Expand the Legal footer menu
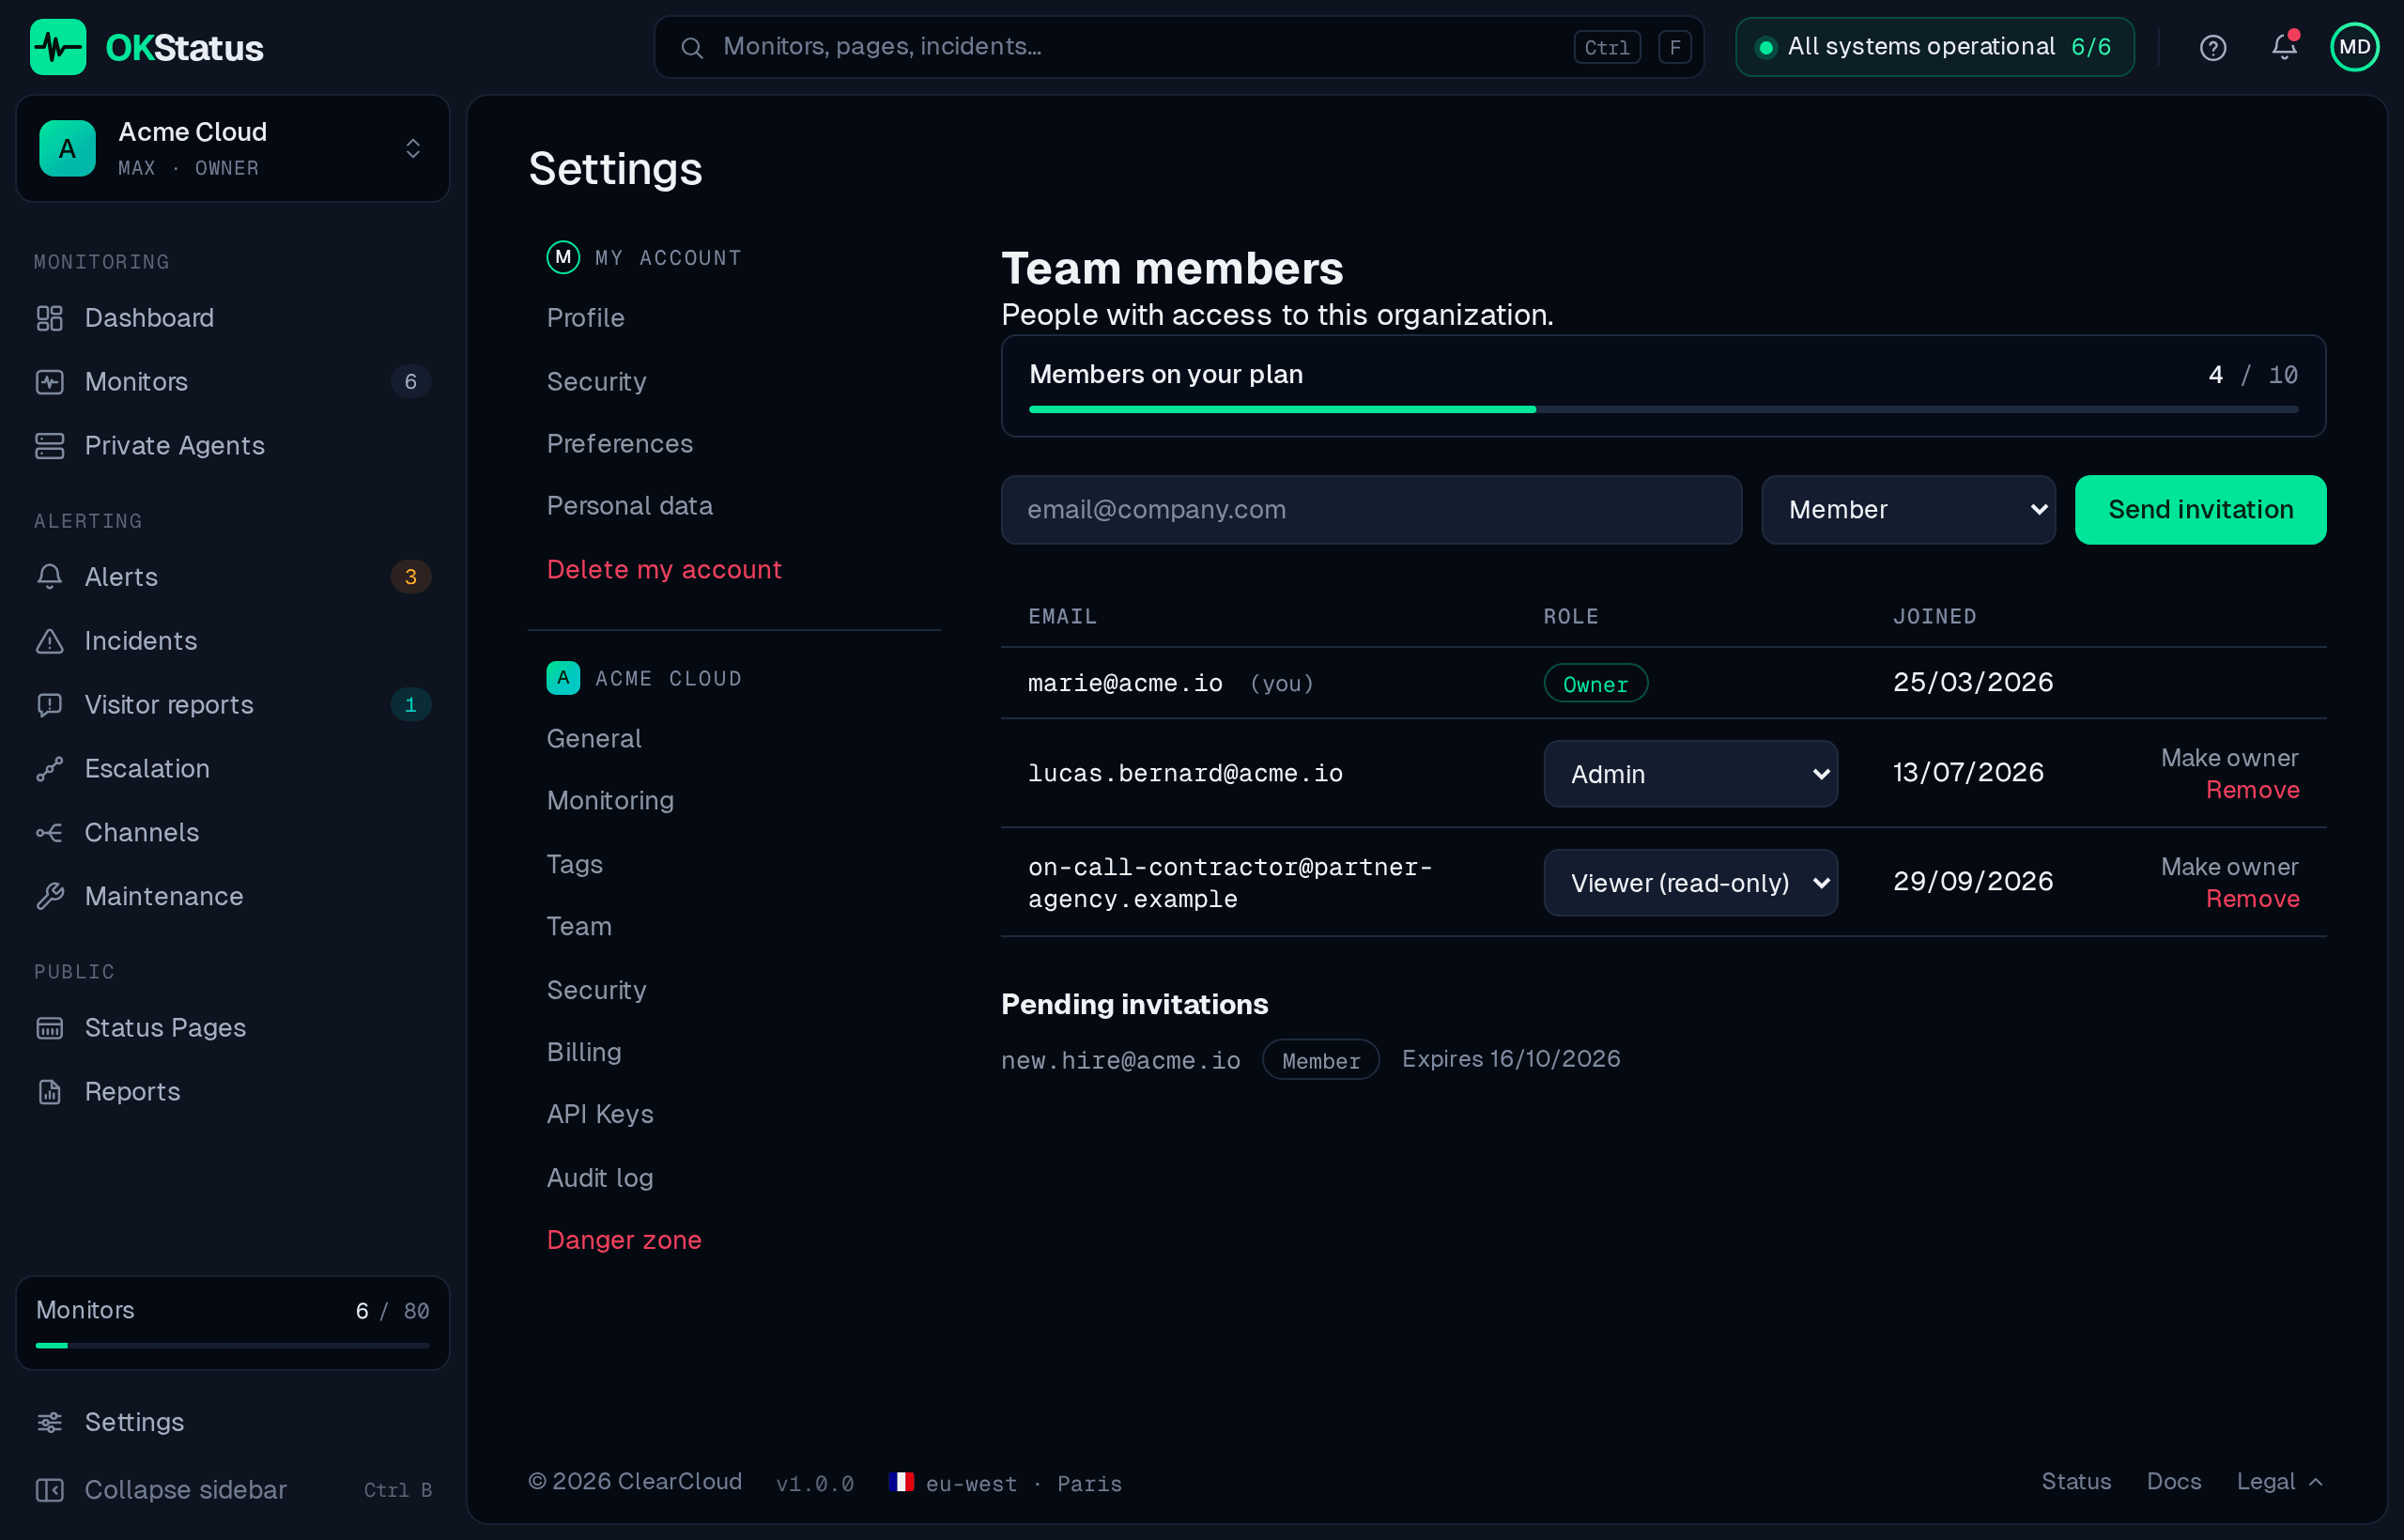 [x=2280, y=1482]
